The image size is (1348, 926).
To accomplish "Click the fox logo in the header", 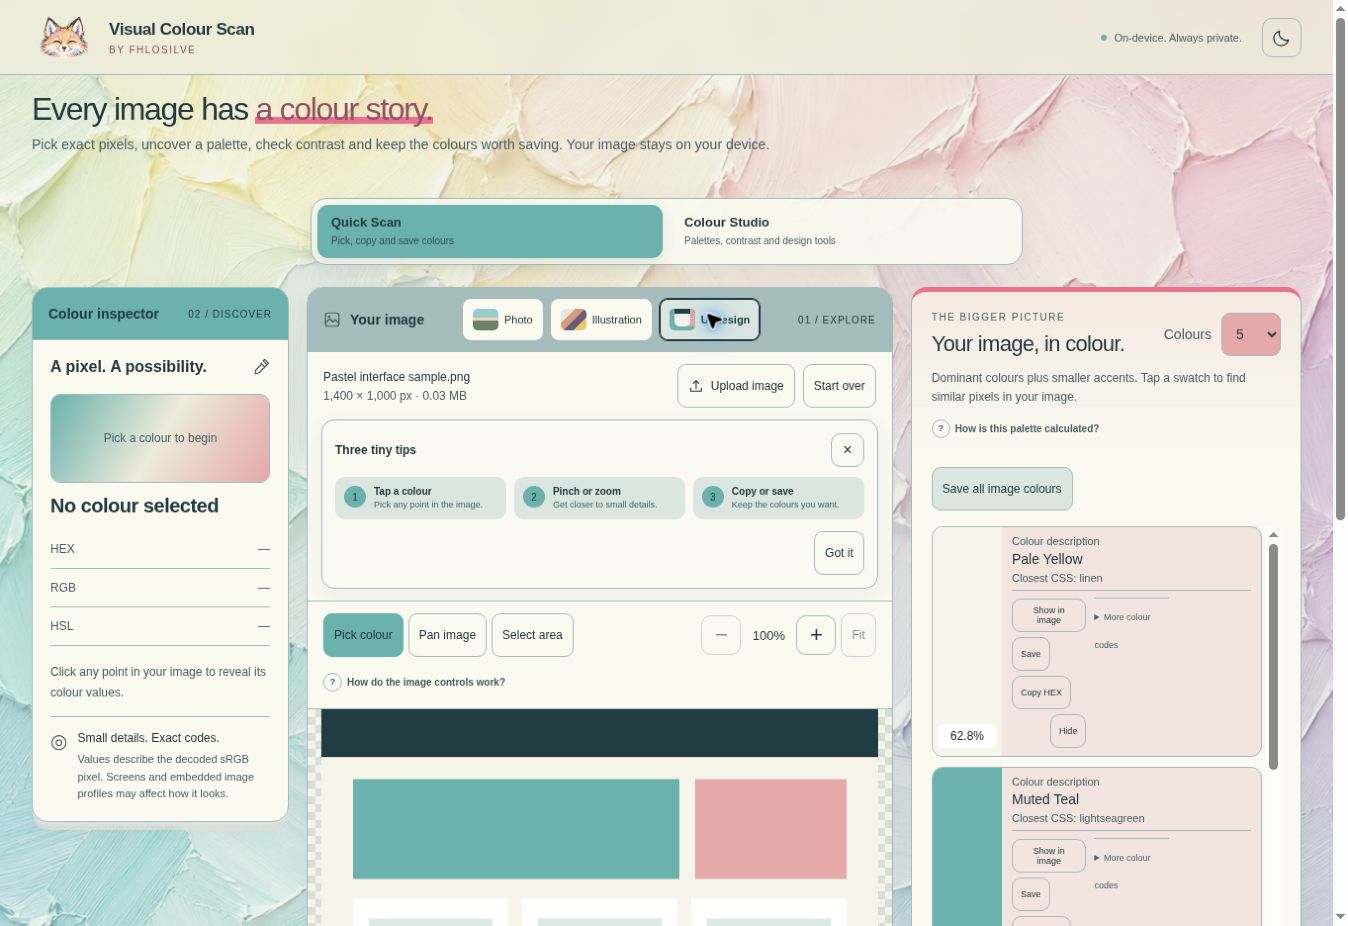I will pos(64,37).
